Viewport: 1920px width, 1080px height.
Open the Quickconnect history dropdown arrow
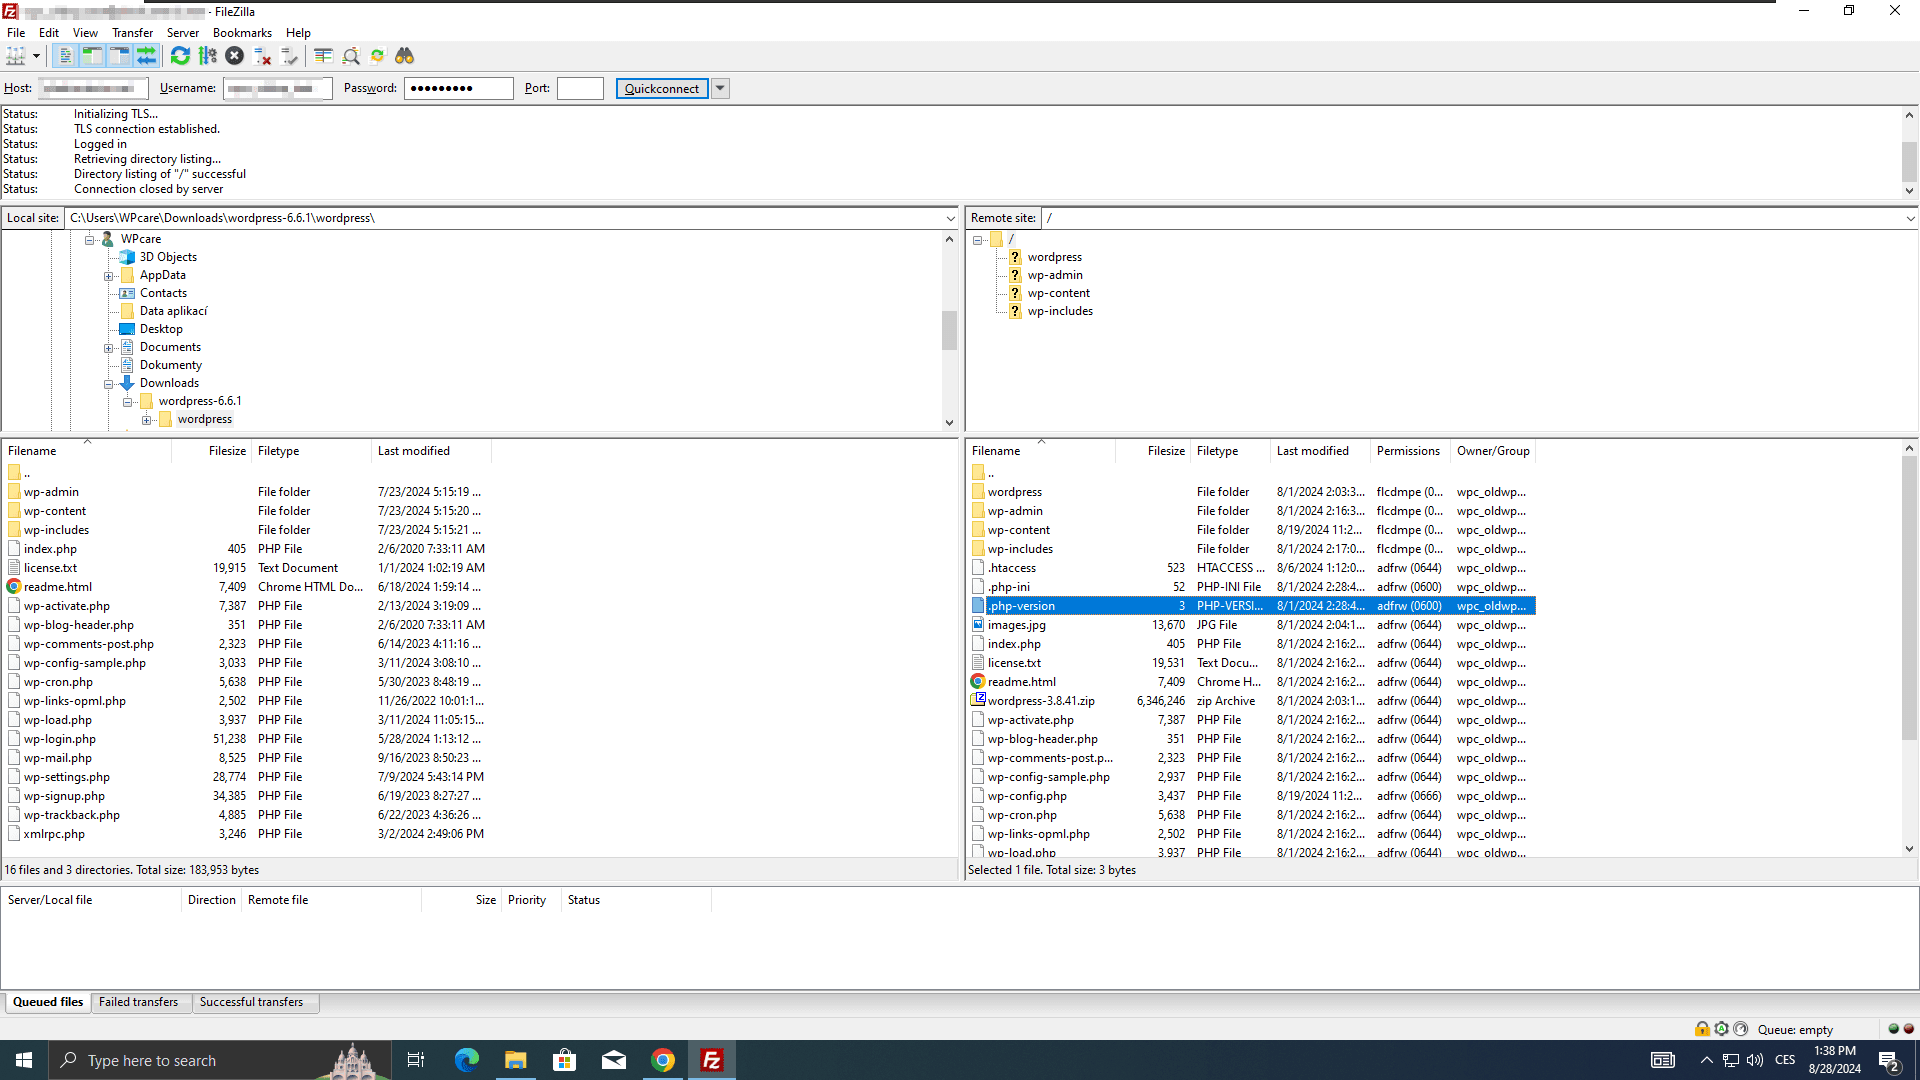[720, 88]
